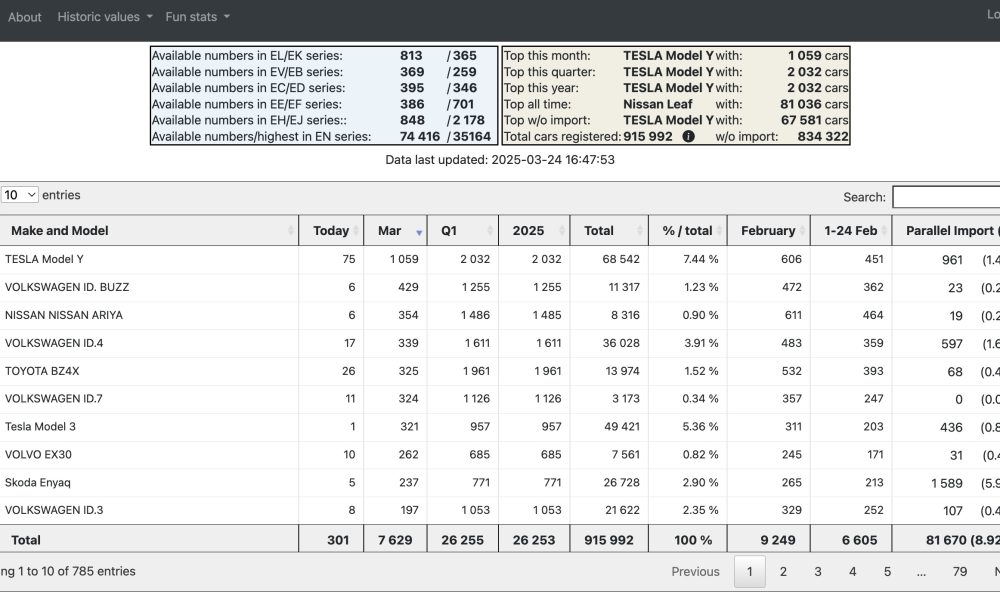Open the About page
Screen dimensions: 1000x600
click(25, 17)
